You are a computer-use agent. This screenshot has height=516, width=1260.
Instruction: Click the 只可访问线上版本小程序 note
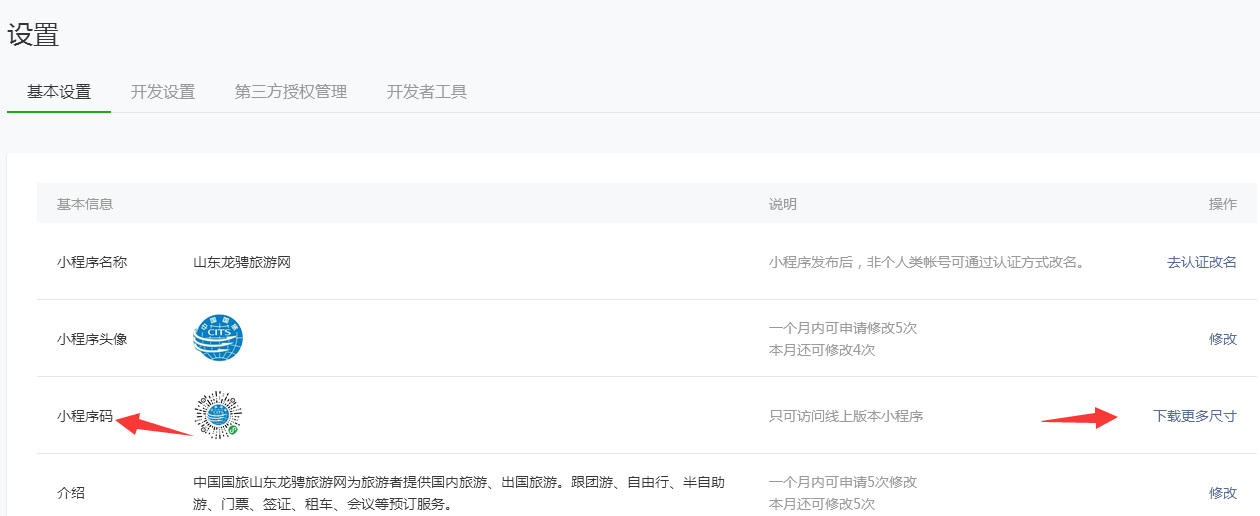(846, 416)
